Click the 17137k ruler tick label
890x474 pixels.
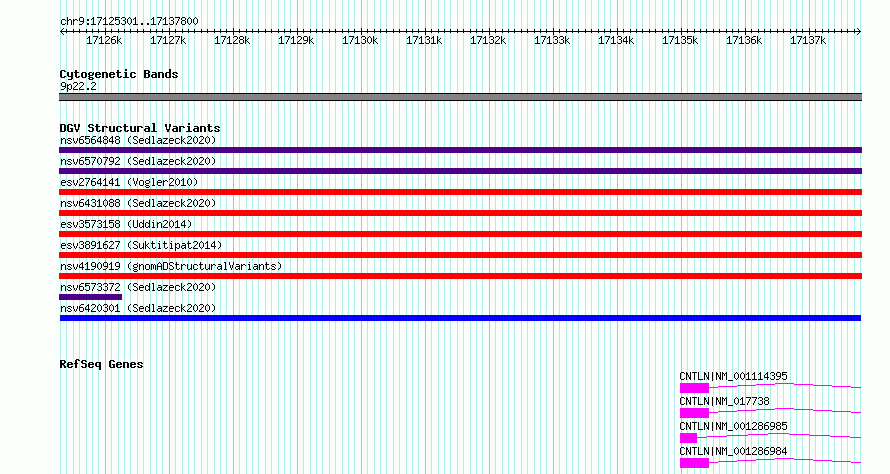[x=808, y=40]
